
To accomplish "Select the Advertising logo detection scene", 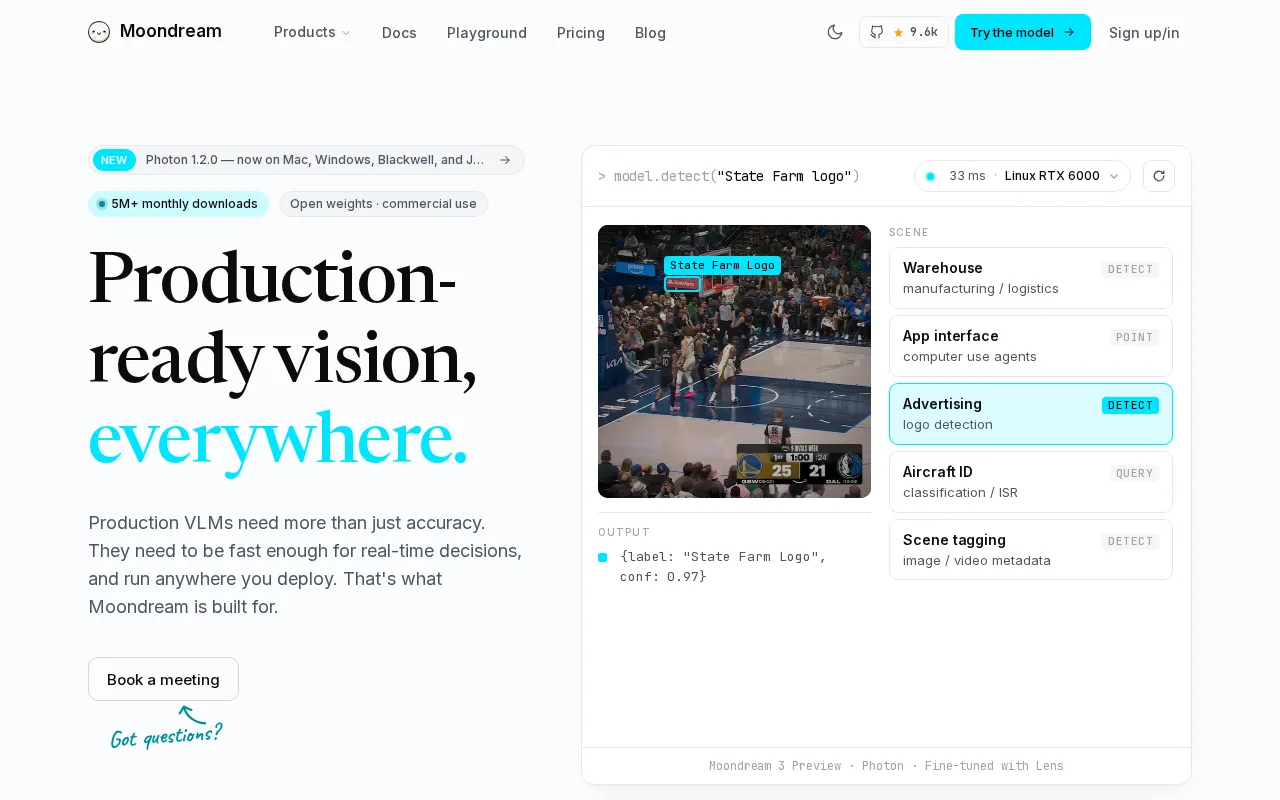I will (1031, 414).
